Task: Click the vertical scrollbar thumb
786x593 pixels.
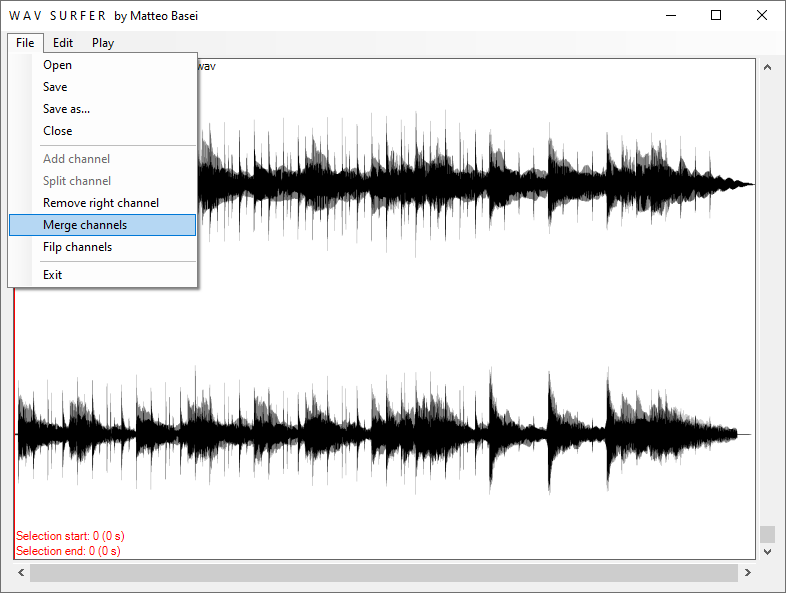Action: [767, 534]
